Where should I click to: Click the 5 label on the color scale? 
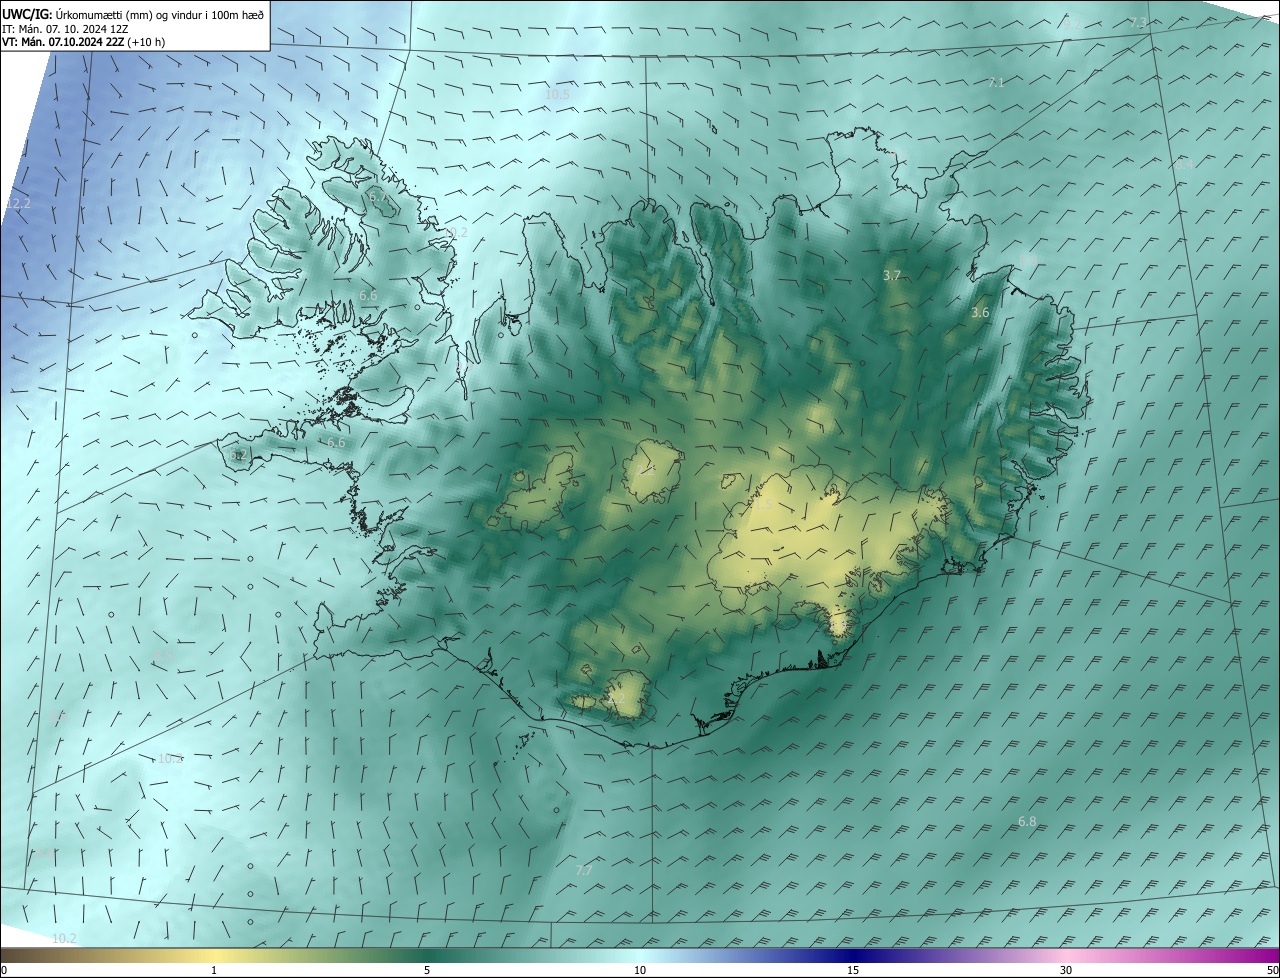click(x=427, y=971)
